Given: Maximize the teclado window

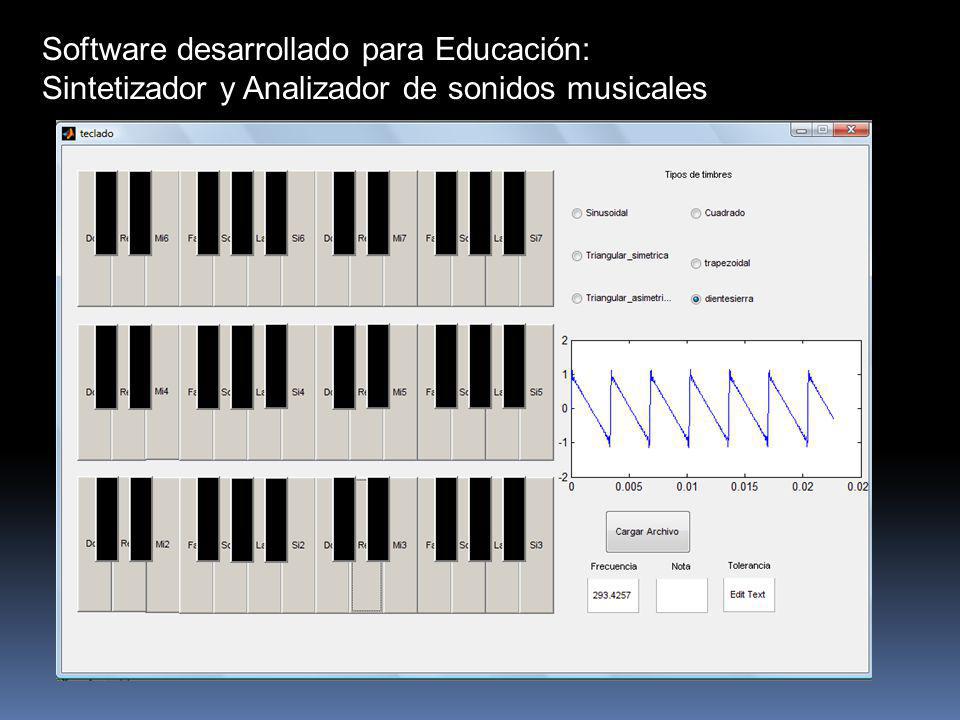Looking at the screenshot, I should coord(823,130).
